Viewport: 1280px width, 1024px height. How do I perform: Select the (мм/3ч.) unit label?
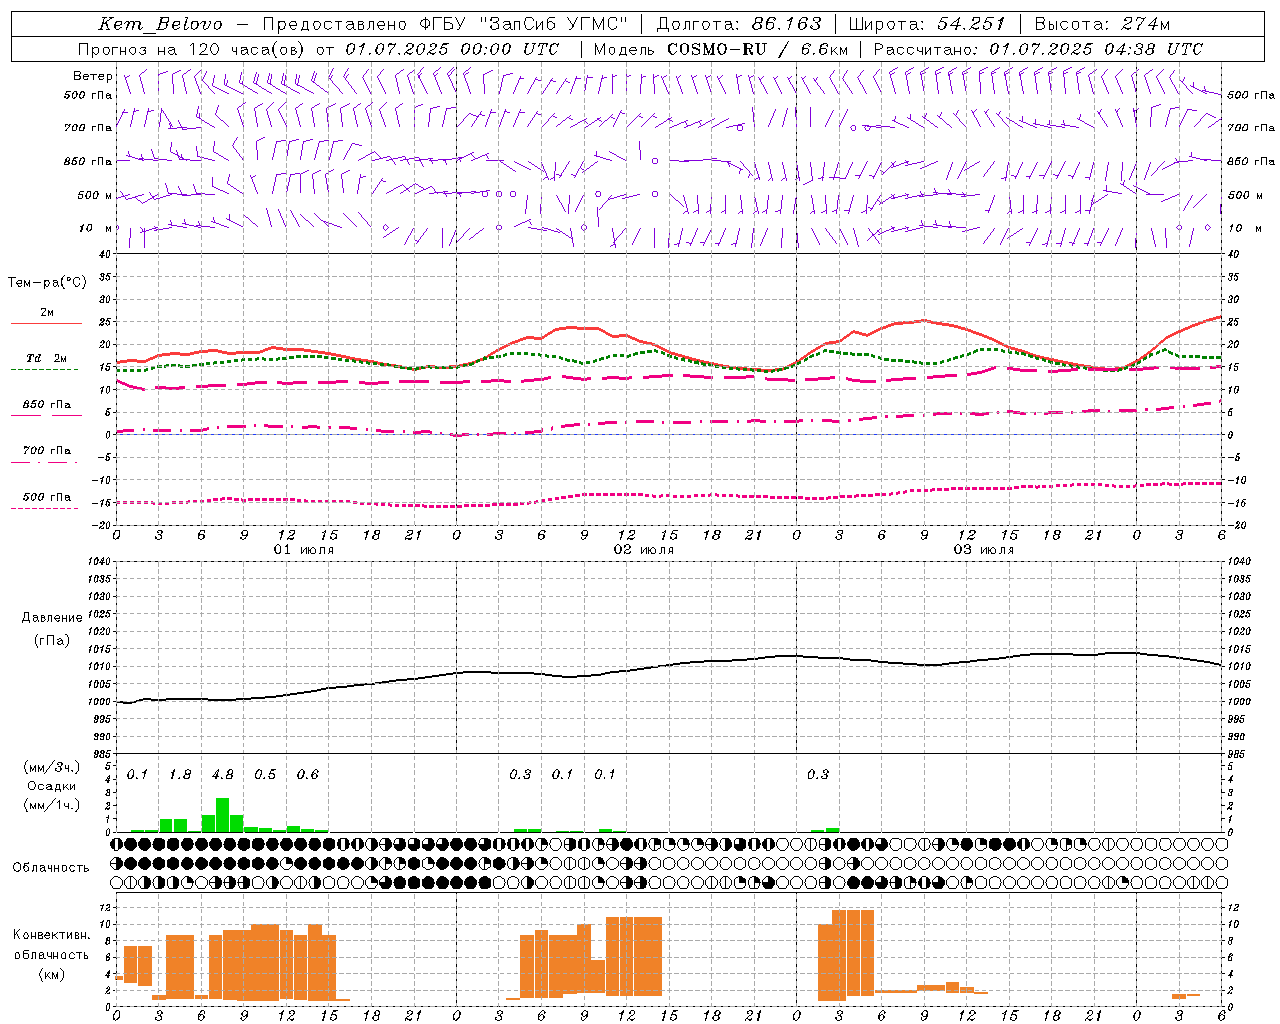point(51,767)
